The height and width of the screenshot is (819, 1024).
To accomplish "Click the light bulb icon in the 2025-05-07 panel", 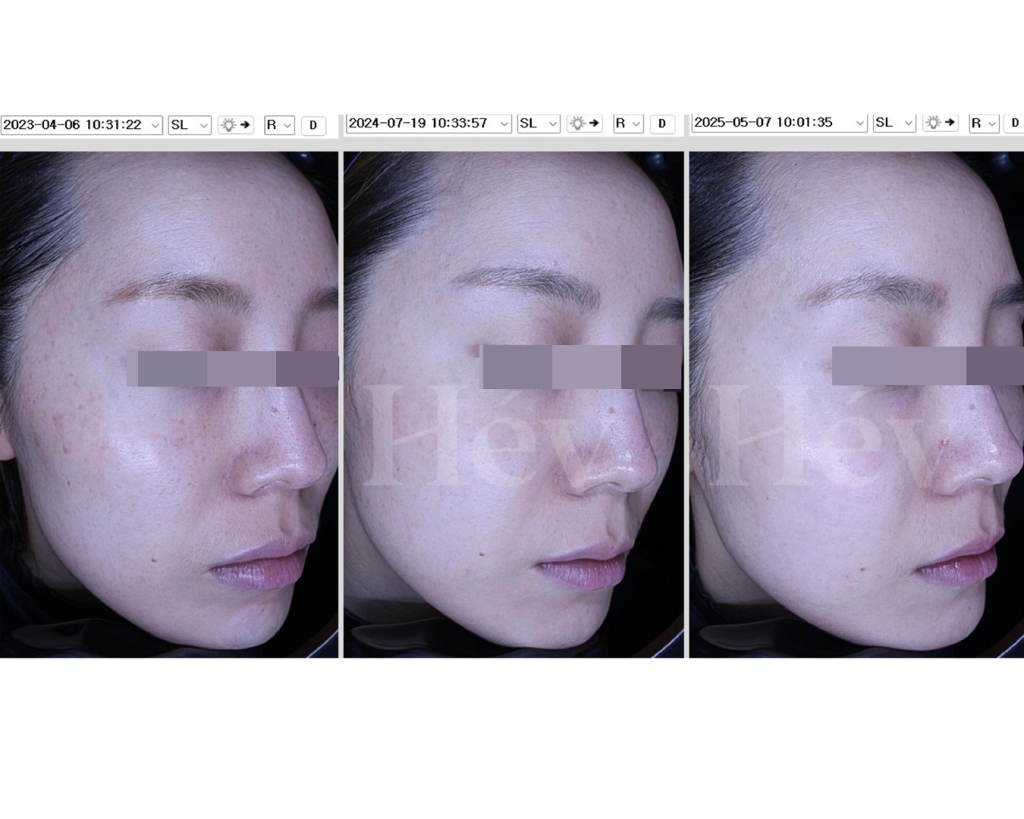I will (x=940, y=123).
